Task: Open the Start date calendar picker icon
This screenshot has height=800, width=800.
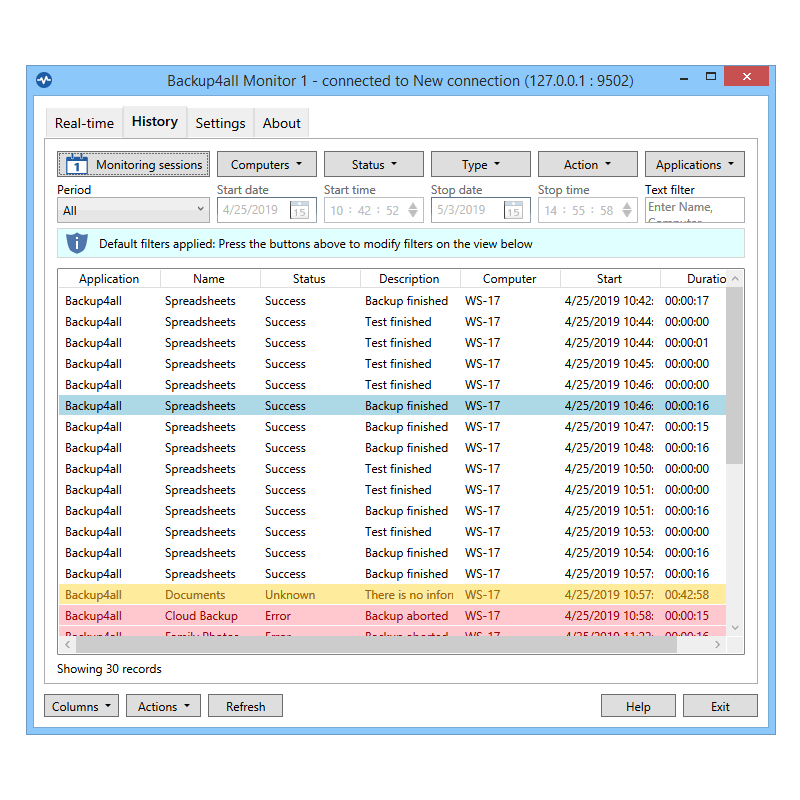Action: pos(299,210)
